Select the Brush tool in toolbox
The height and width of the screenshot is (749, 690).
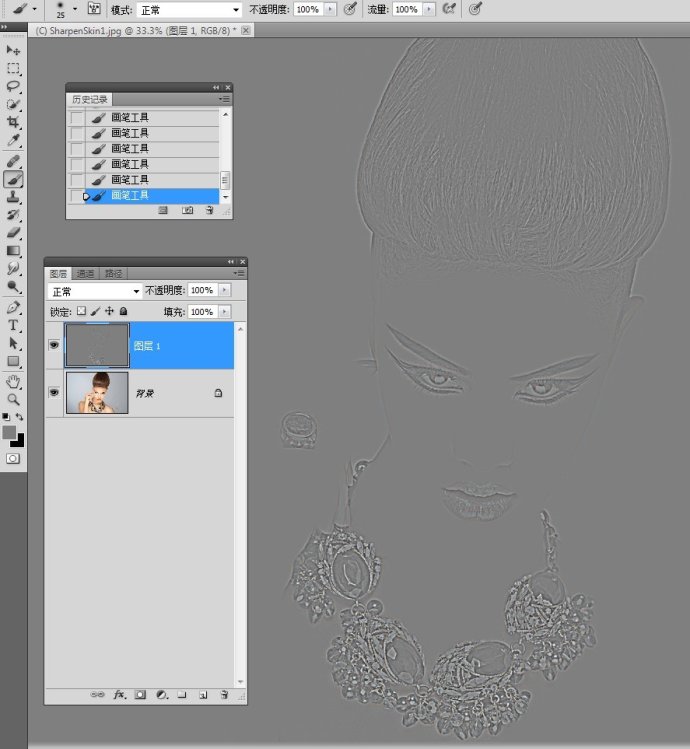(x=13, y=180)
